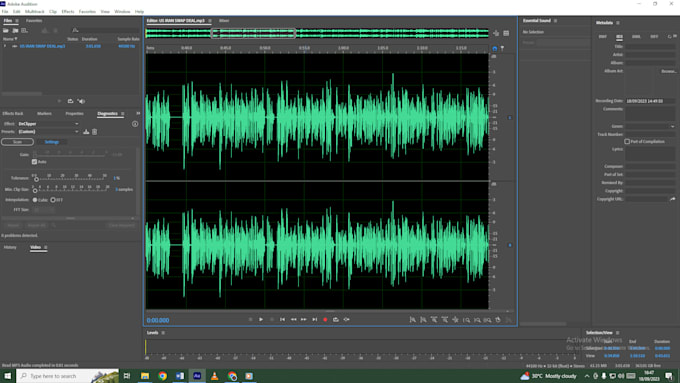Switch to the Effects Rack tab
The width and height of the screenshot is (680, 383).
(x=13, y=114)
